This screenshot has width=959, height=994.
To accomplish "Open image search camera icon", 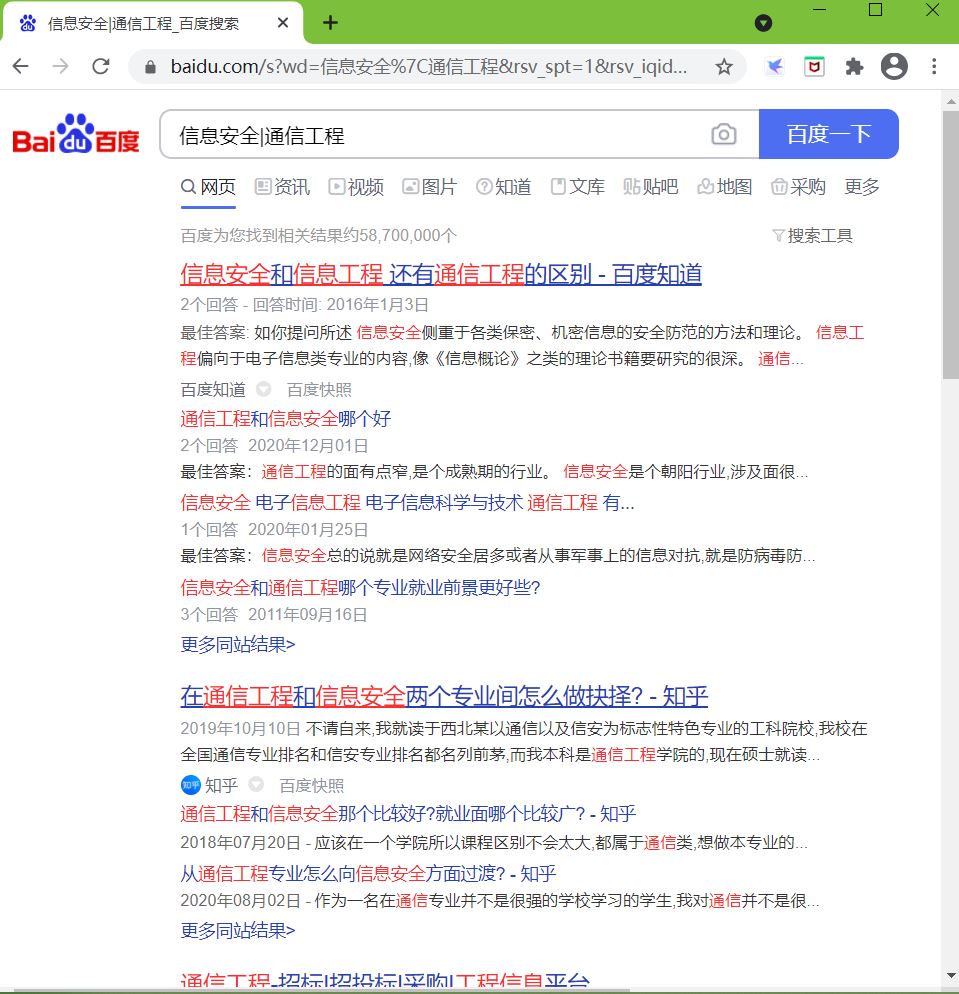I will (x=723, y=134).
